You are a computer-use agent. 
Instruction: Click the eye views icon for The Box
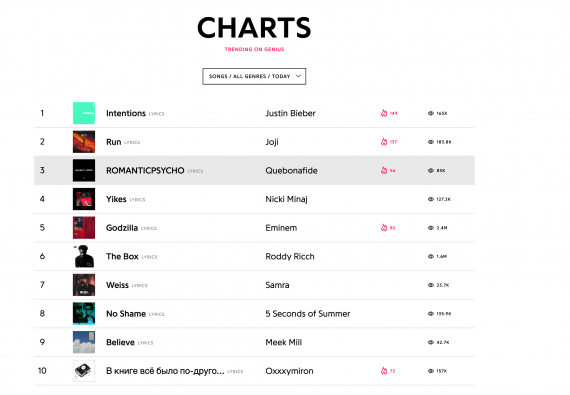coord(431,257)
